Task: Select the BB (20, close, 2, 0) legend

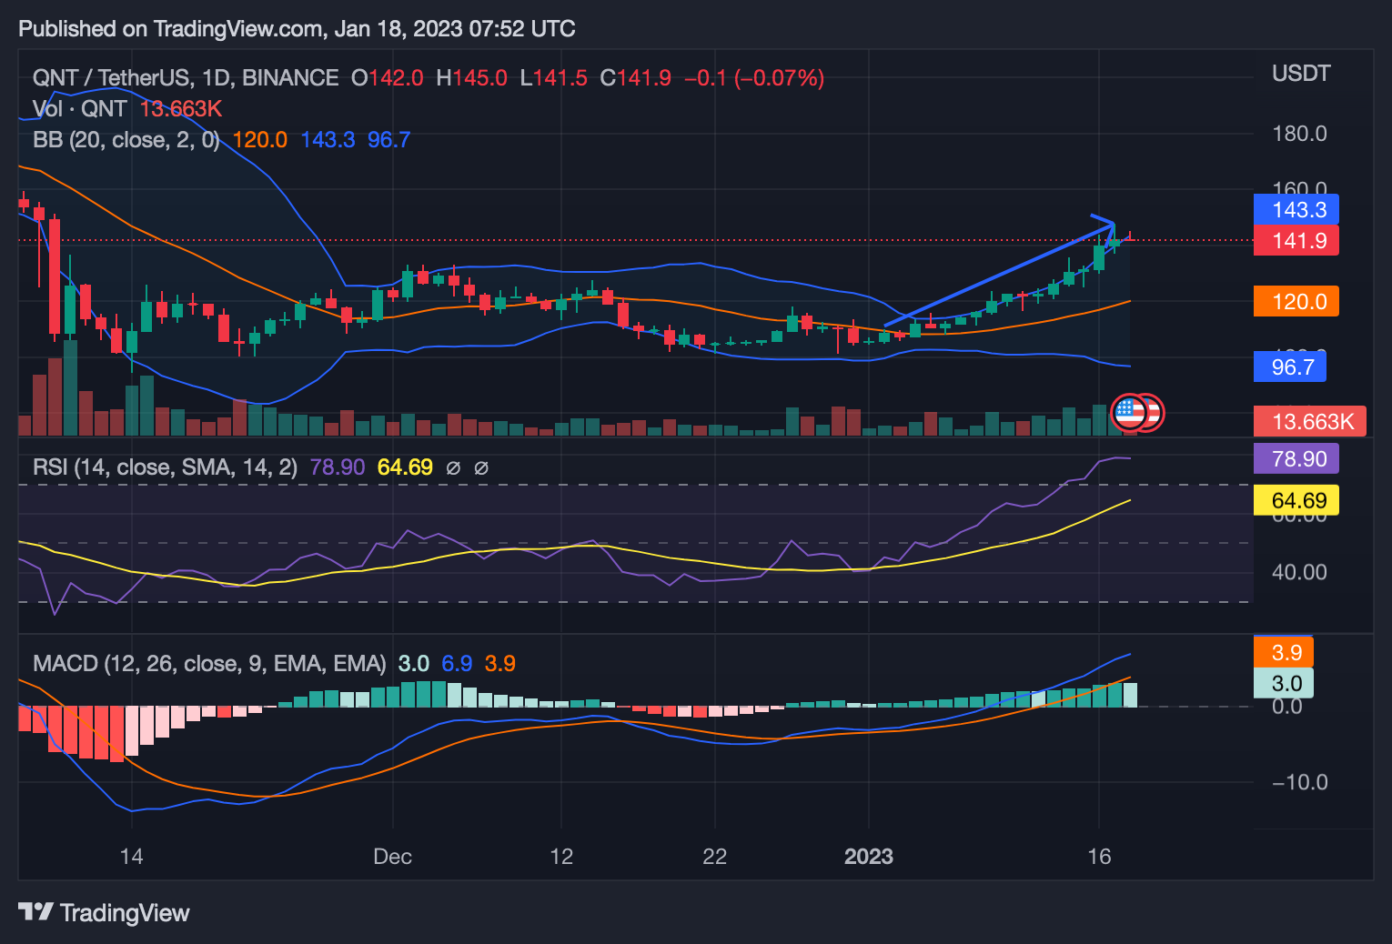Action: 126,140
